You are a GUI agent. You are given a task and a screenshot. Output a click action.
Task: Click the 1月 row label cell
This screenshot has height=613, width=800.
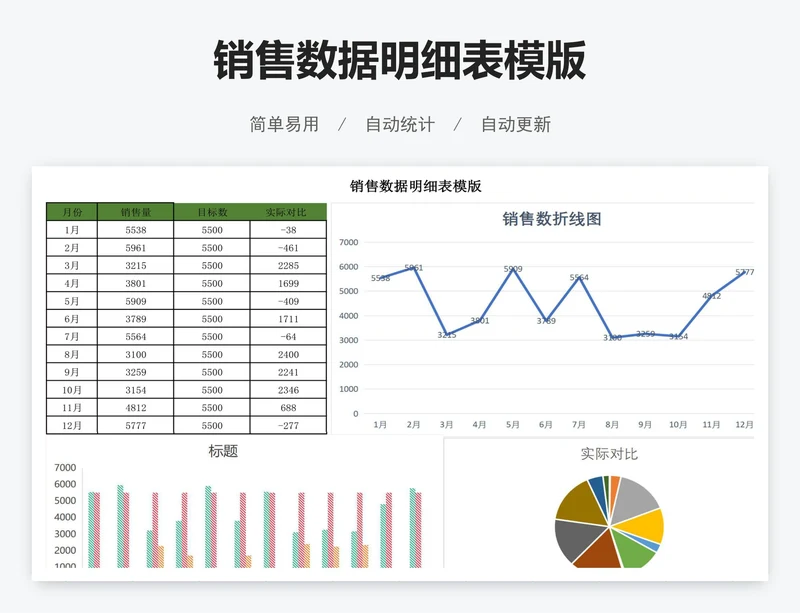click(72, 230)
